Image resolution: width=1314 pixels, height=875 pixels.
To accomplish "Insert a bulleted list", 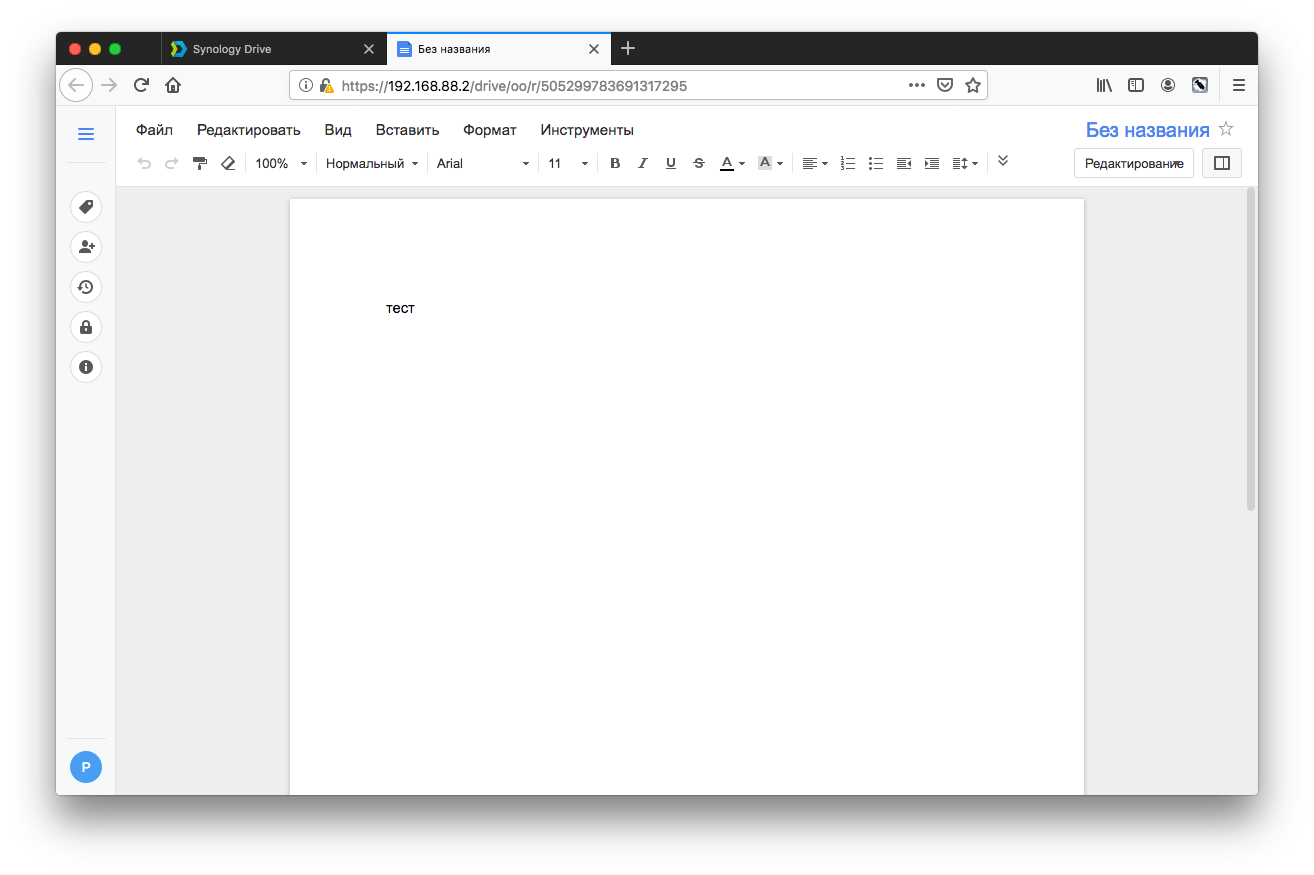I will click(x=876, y=163).
